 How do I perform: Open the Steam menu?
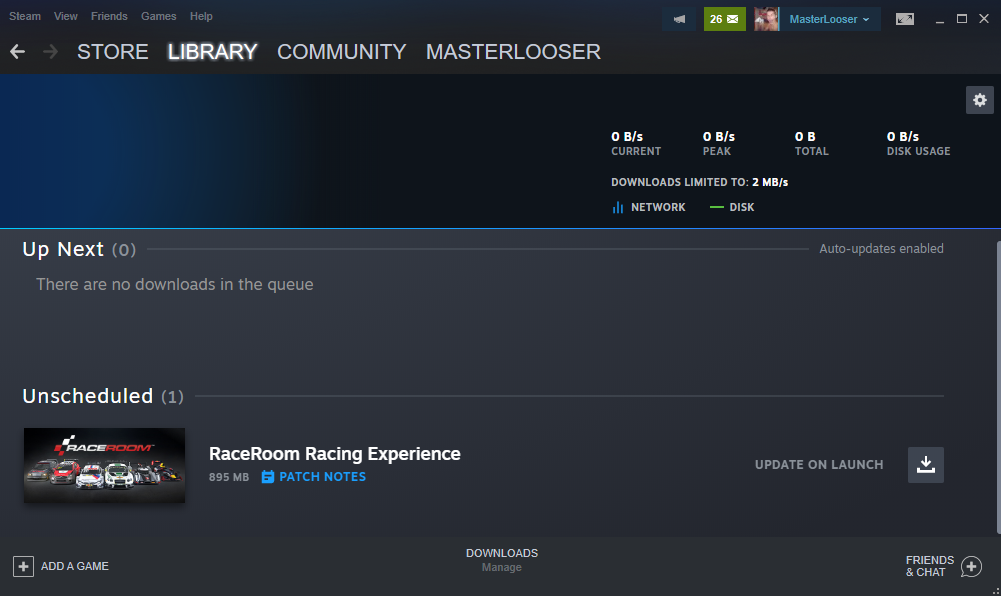(x=25, y=16)
